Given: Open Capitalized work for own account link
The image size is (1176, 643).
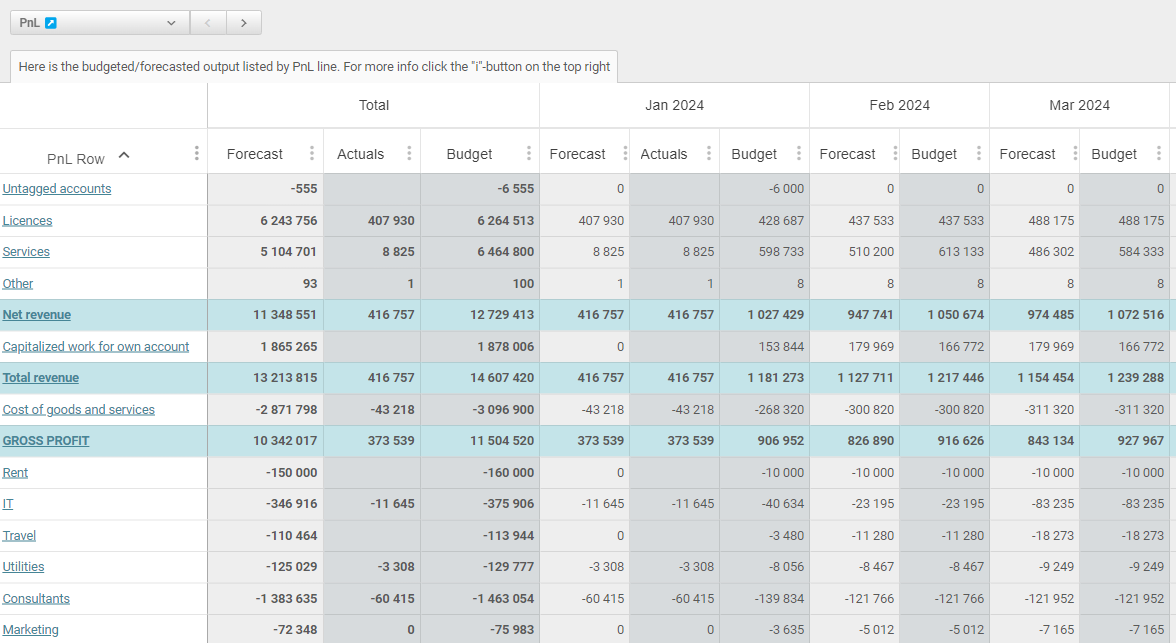Looking at the screenshot, I should [96, 347].
